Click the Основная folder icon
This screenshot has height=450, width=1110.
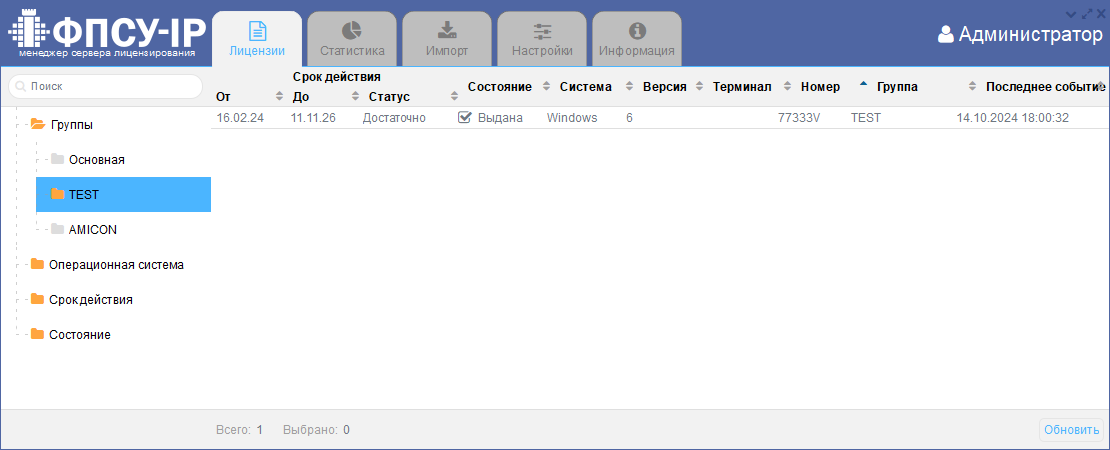[58, 159]
